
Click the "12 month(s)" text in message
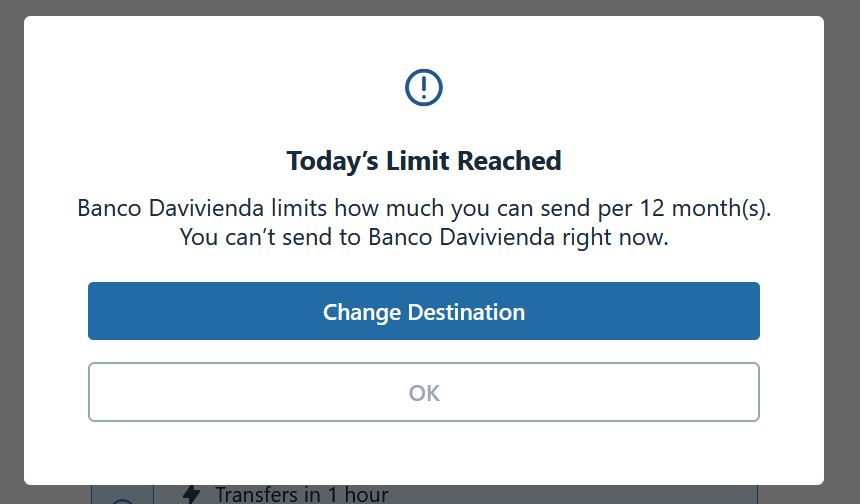point(705,208)
